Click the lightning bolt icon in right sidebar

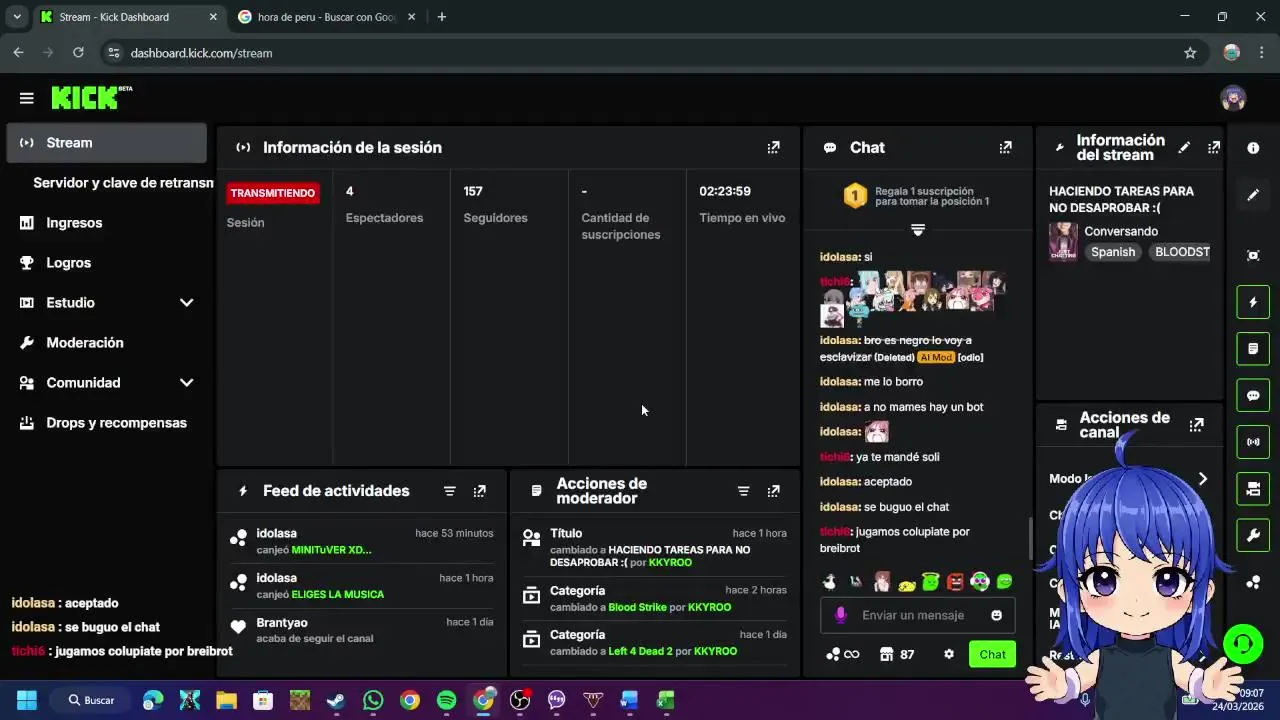(1253, 302)
